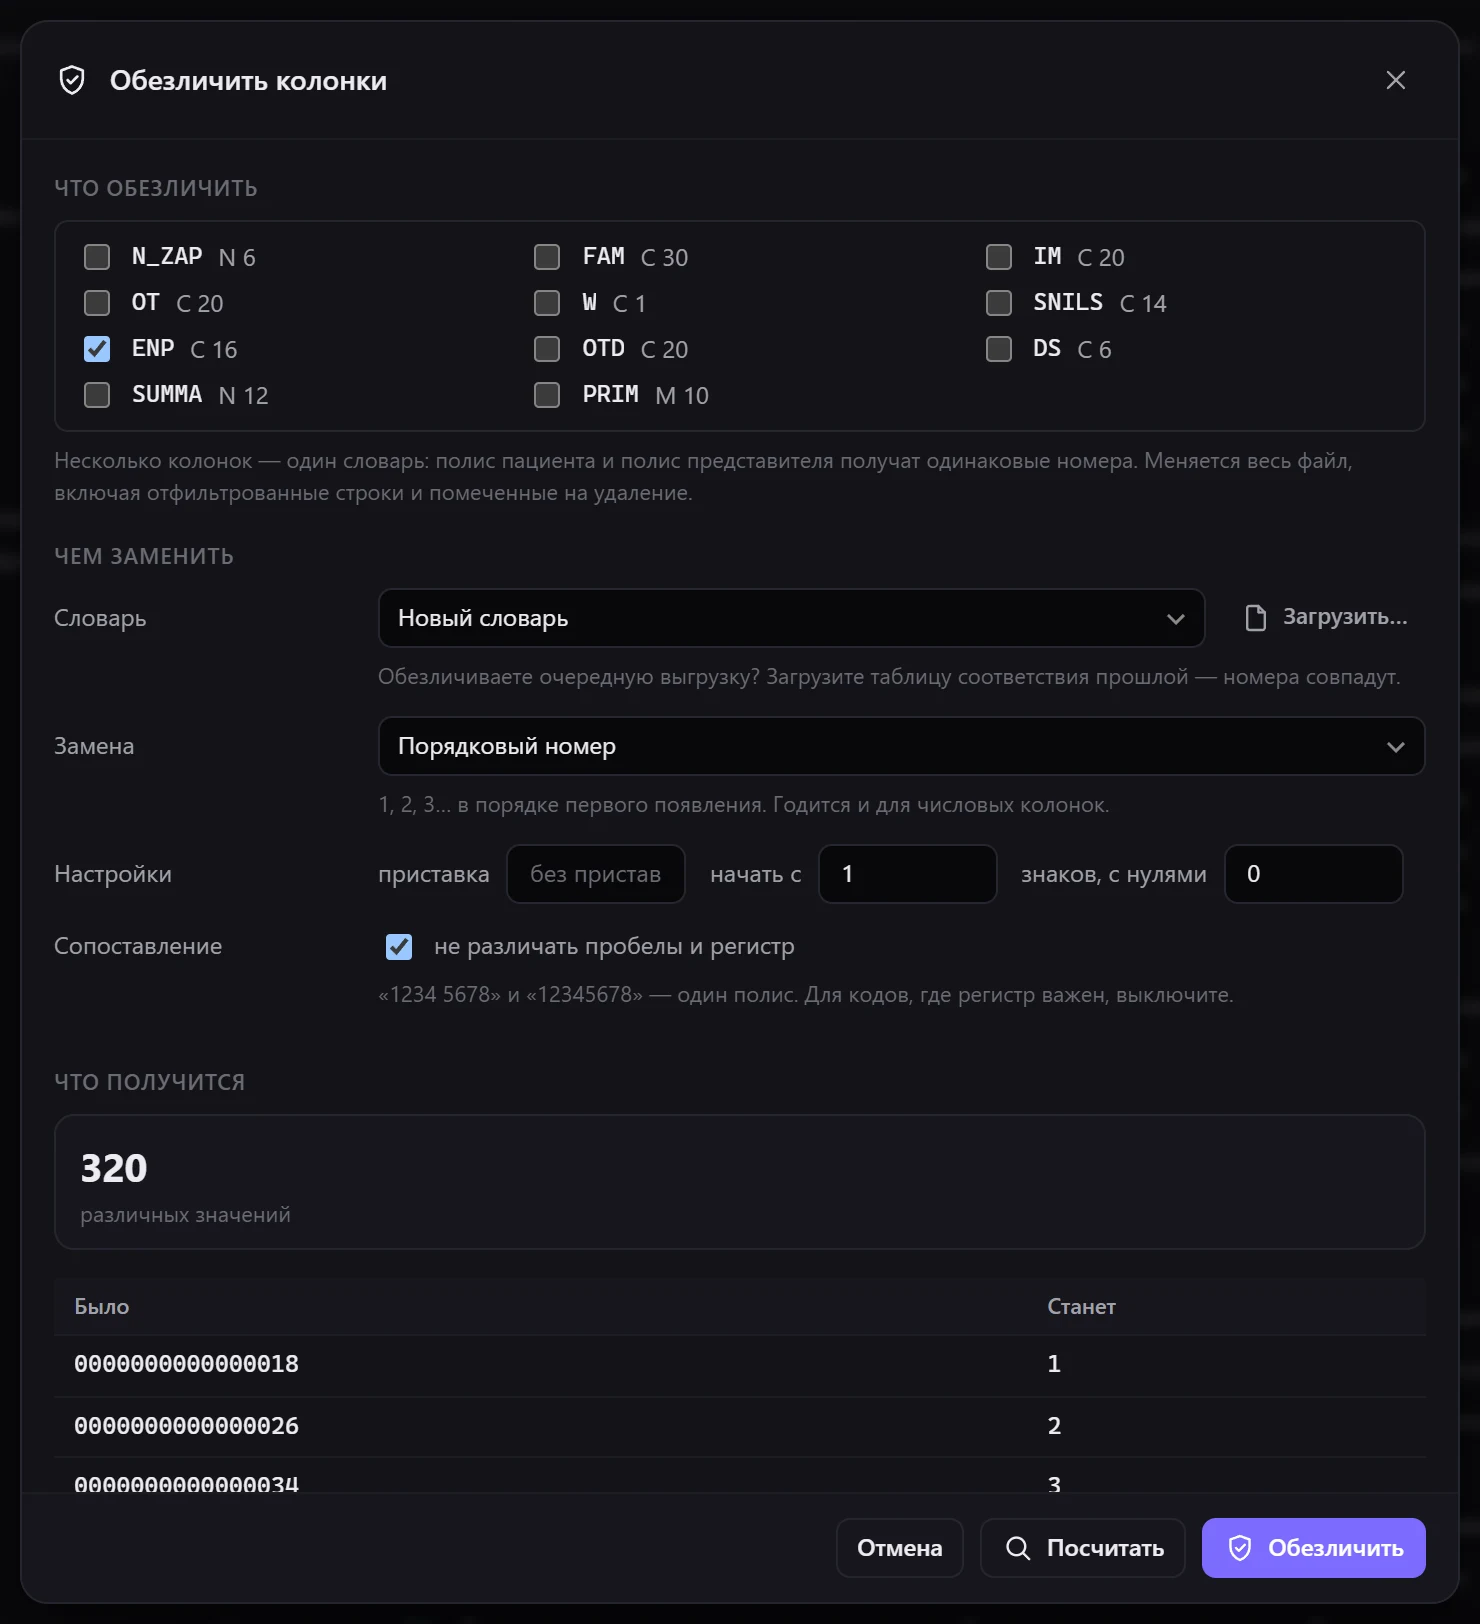Click the Отмена button

(x=900, y=1548)
